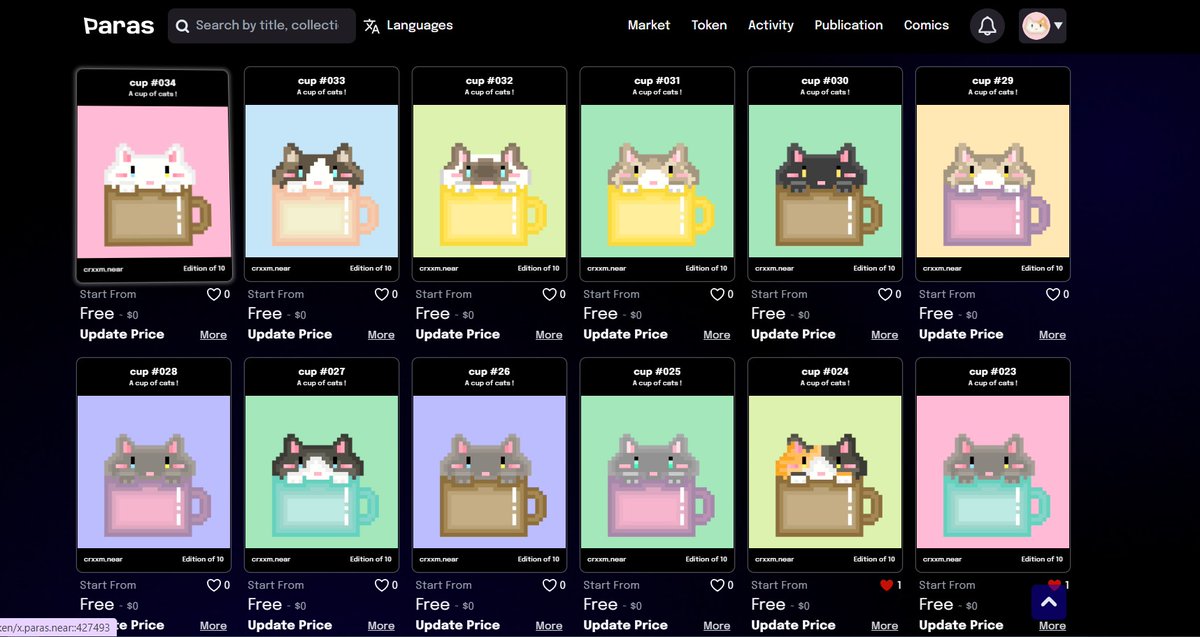
Task: Click More under cup #028
Action: point(213,626)
